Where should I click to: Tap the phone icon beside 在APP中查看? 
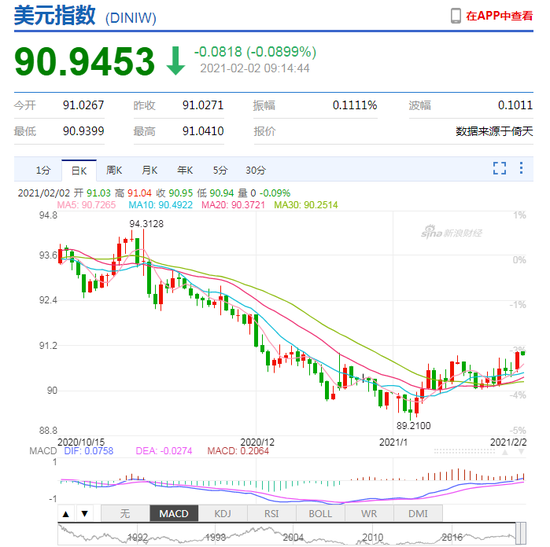455,16
